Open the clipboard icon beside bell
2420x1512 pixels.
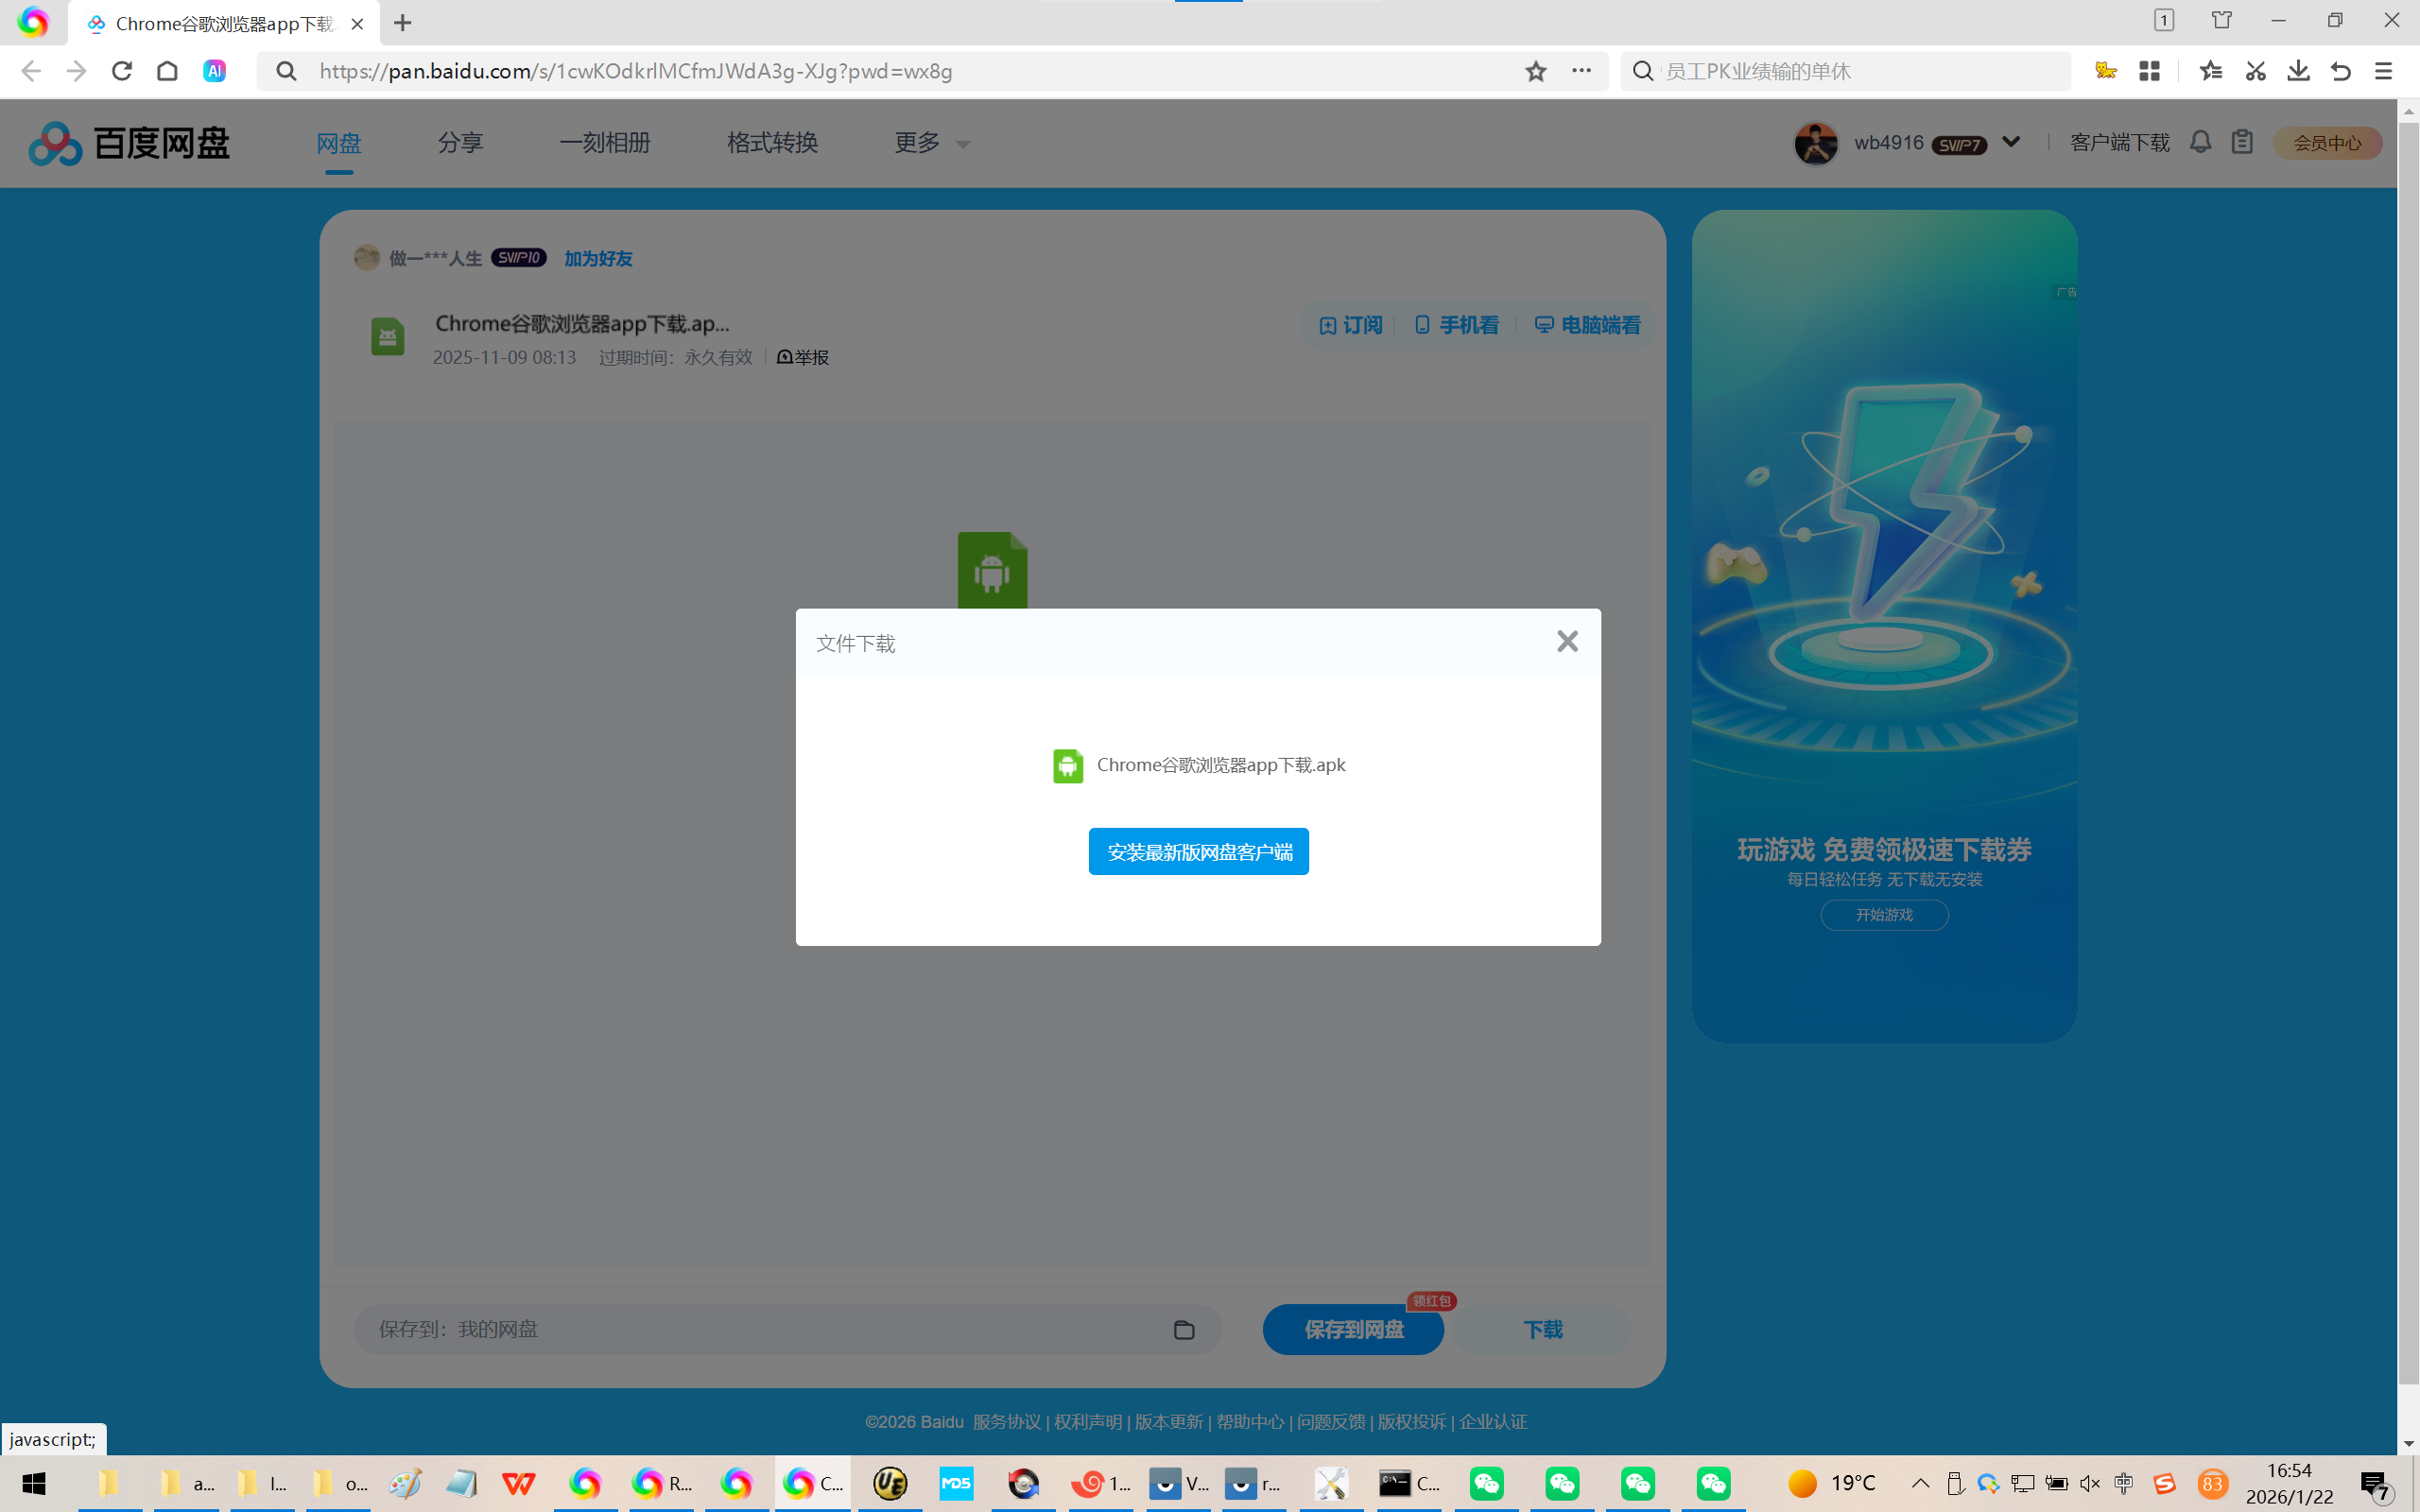tap(2242, 143)
